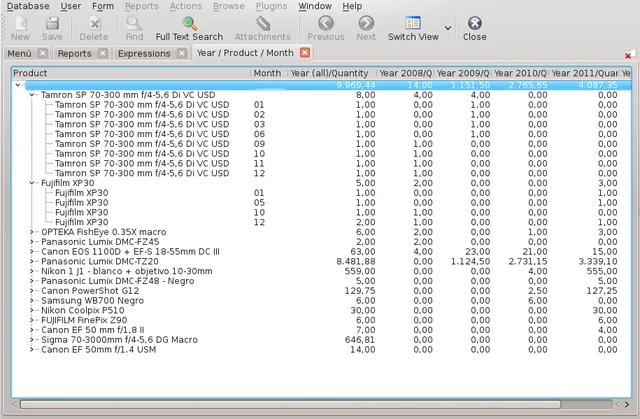The height and width of the screenshot is (419, 640).
Task: Open the Database menu
Action: pyautogui.click(x=28, y=6)
